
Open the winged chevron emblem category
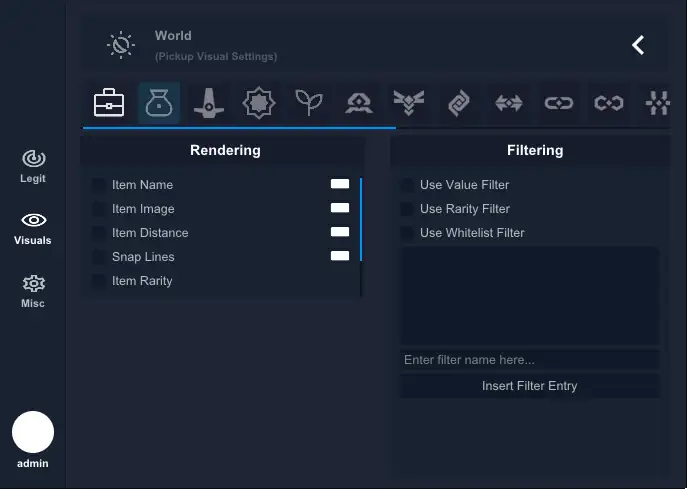coord(409,103)
